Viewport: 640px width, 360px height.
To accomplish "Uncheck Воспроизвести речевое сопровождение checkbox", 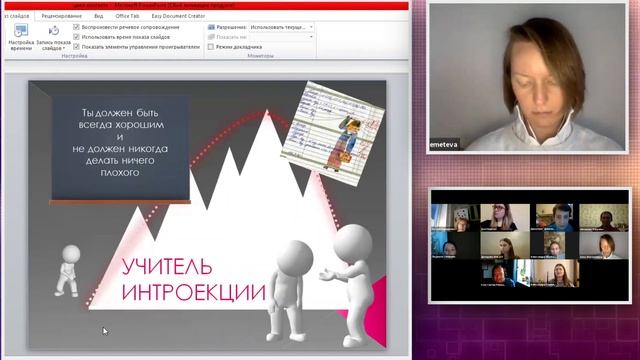I will 76,27.
